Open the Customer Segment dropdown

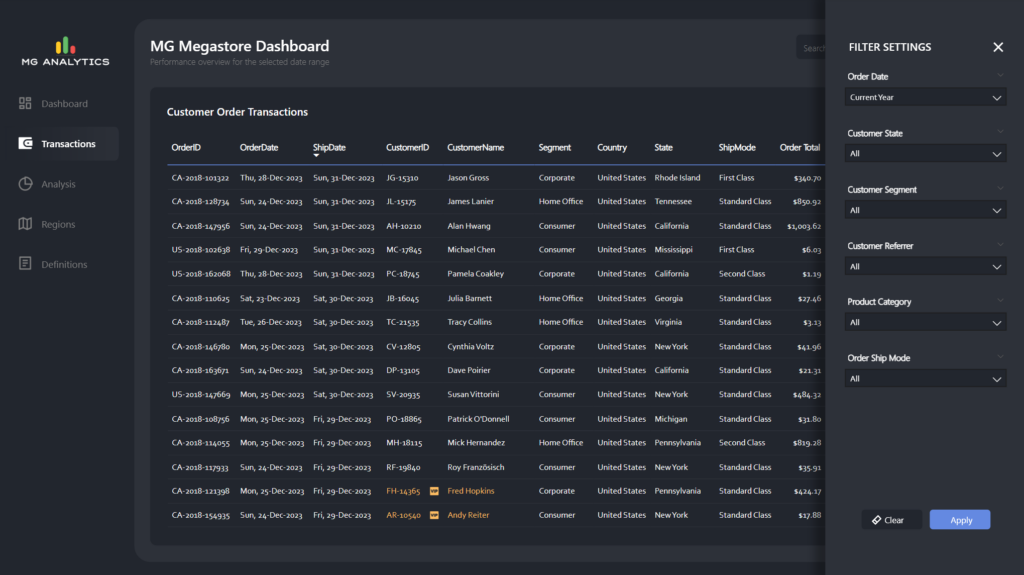(x=925, y=210)
